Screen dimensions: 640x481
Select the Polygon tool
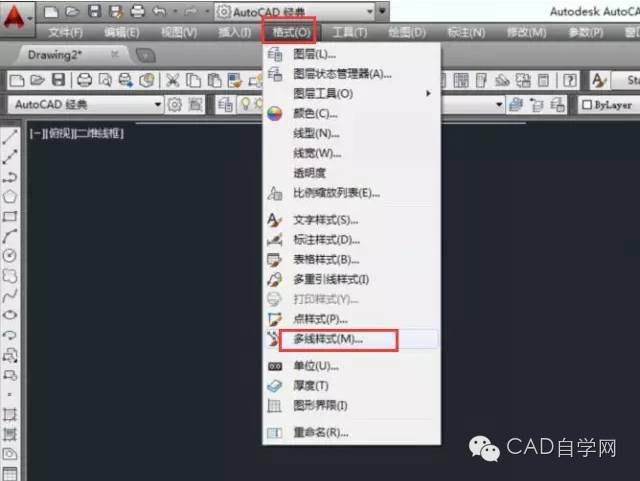tap(10, 196)
